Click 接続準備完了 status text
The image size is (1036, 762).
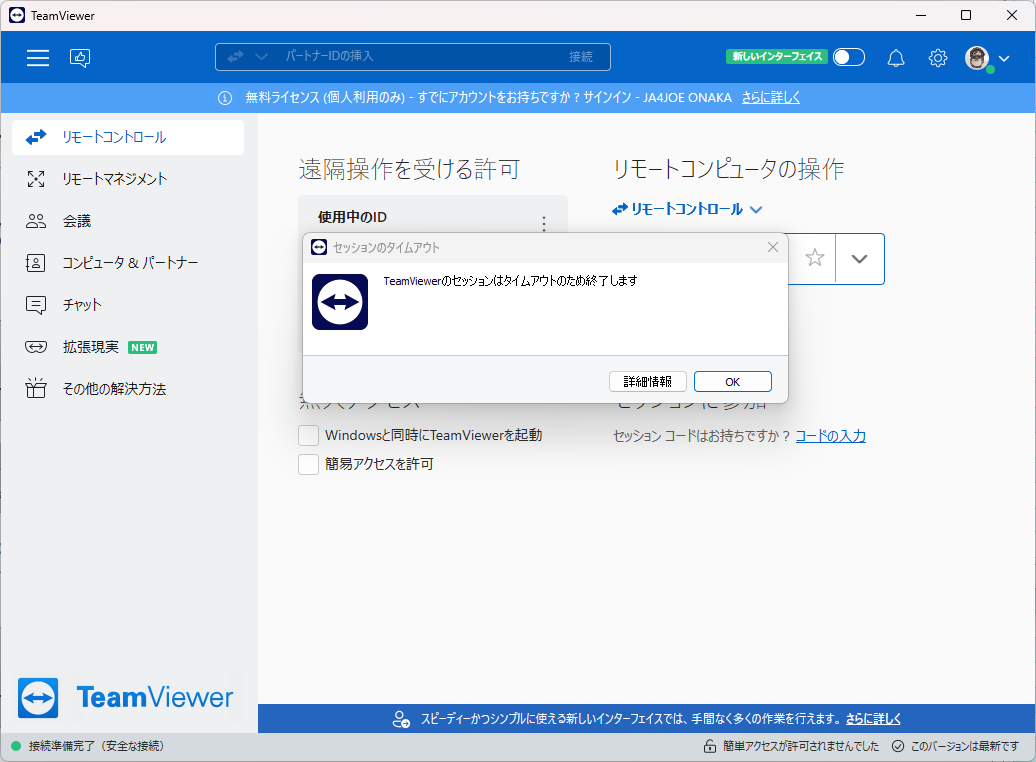click(96, 746)
